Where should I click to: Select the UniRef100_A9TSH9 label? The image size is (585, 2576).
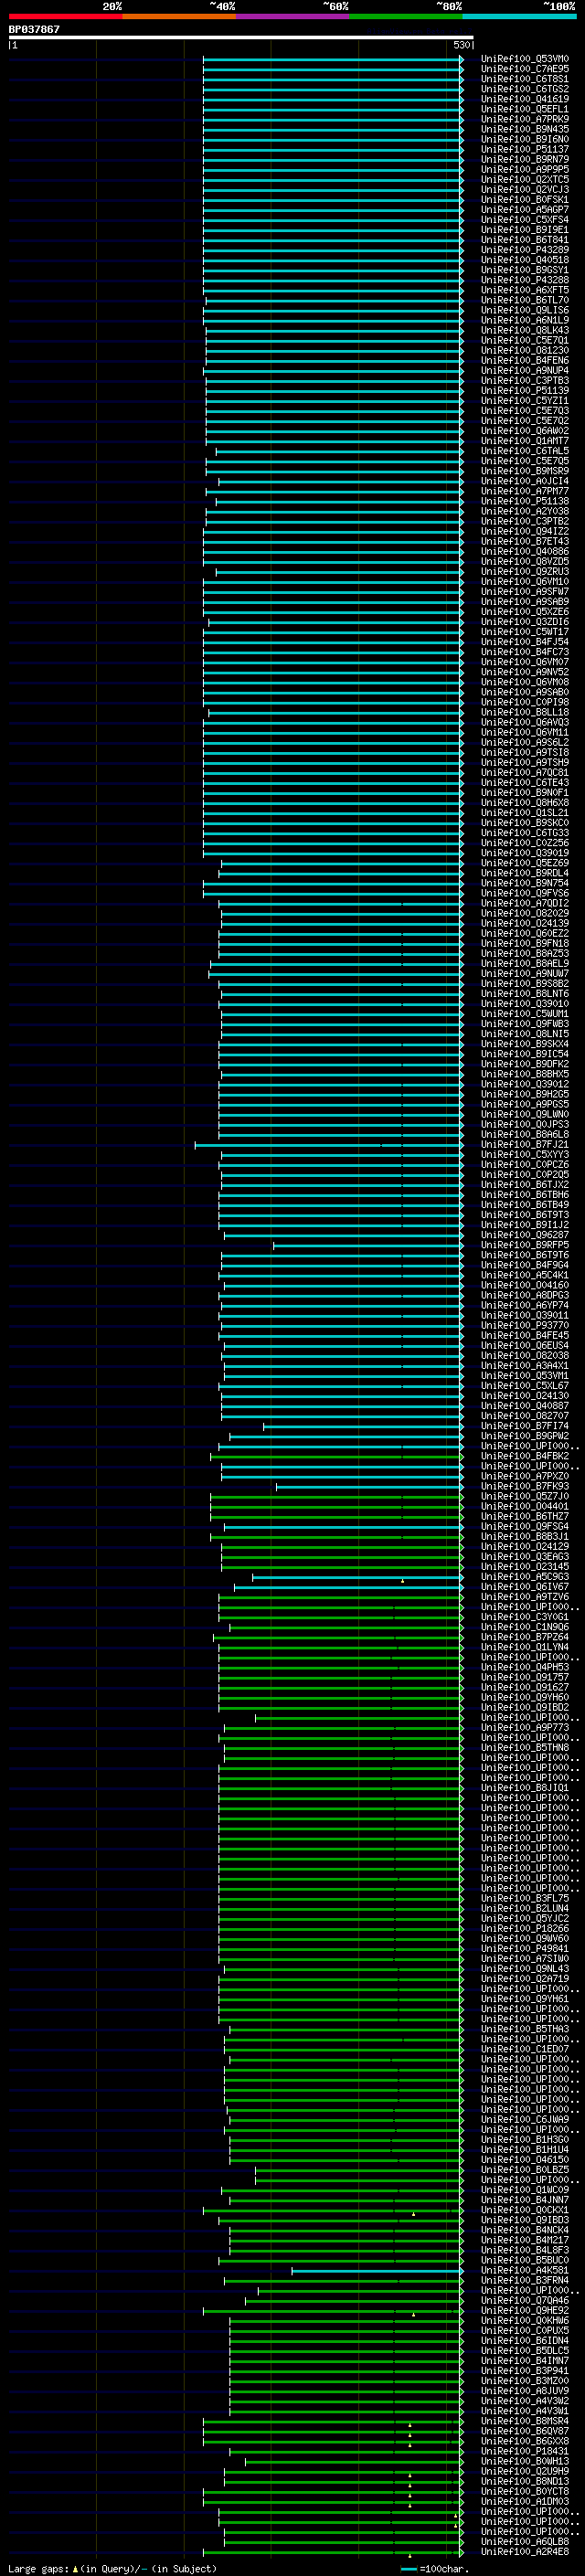[x=524, y=763]
